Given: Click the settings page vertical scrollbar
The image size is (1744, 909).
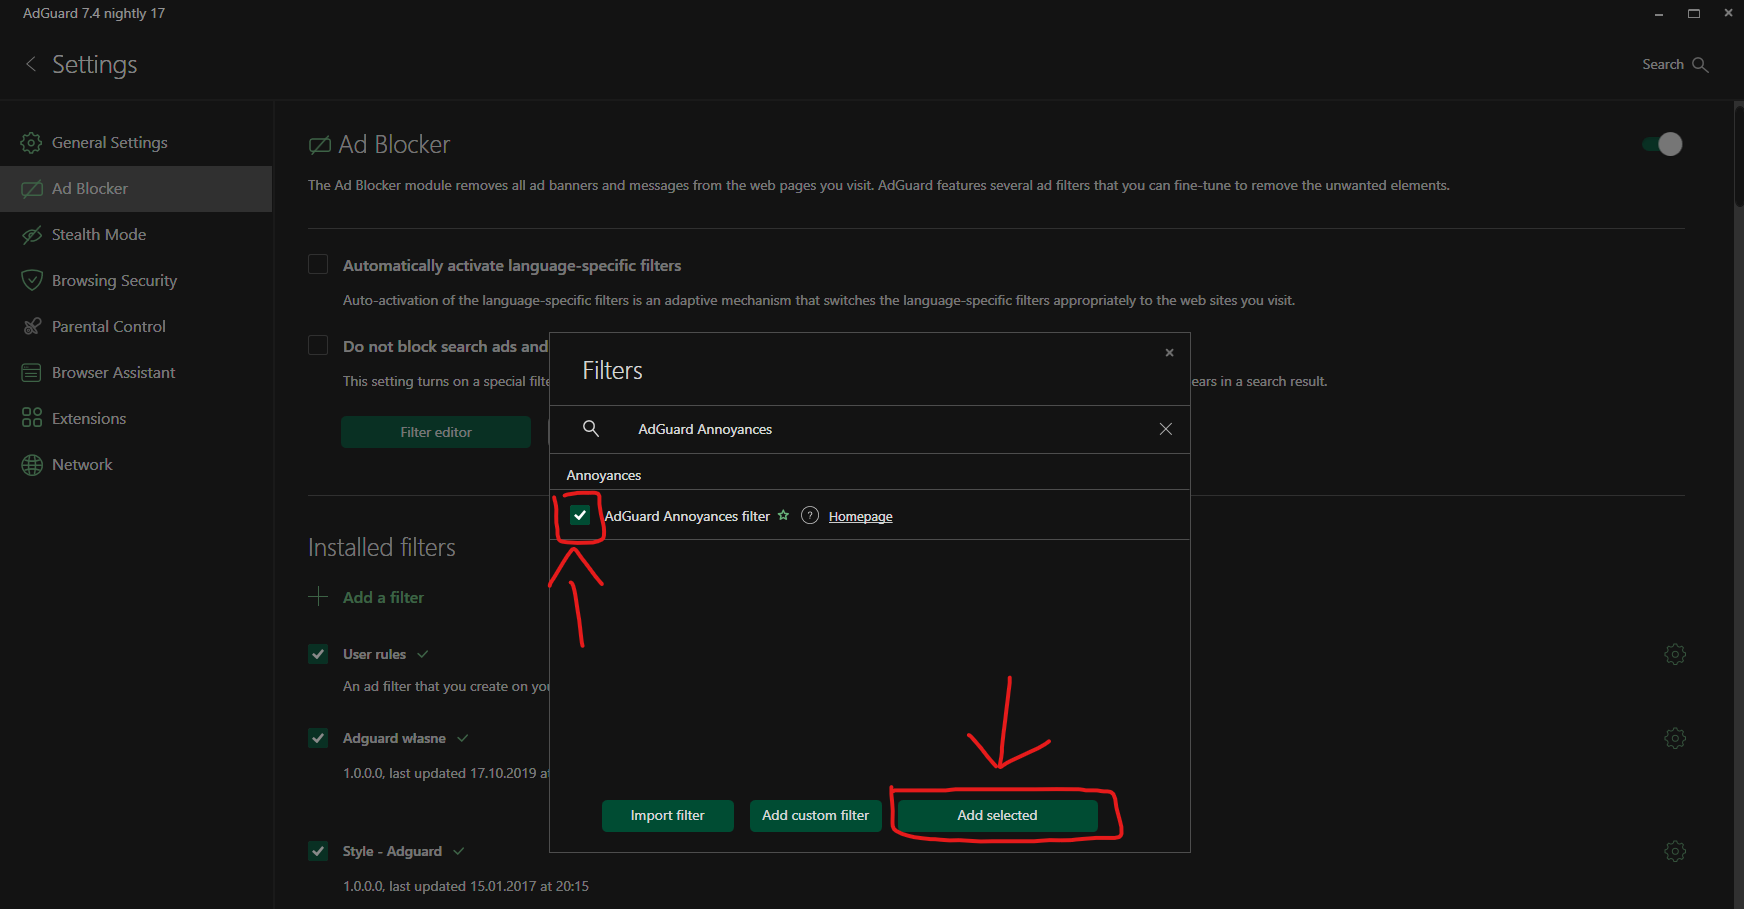Looking at the screenshot, I should 1738,155.
